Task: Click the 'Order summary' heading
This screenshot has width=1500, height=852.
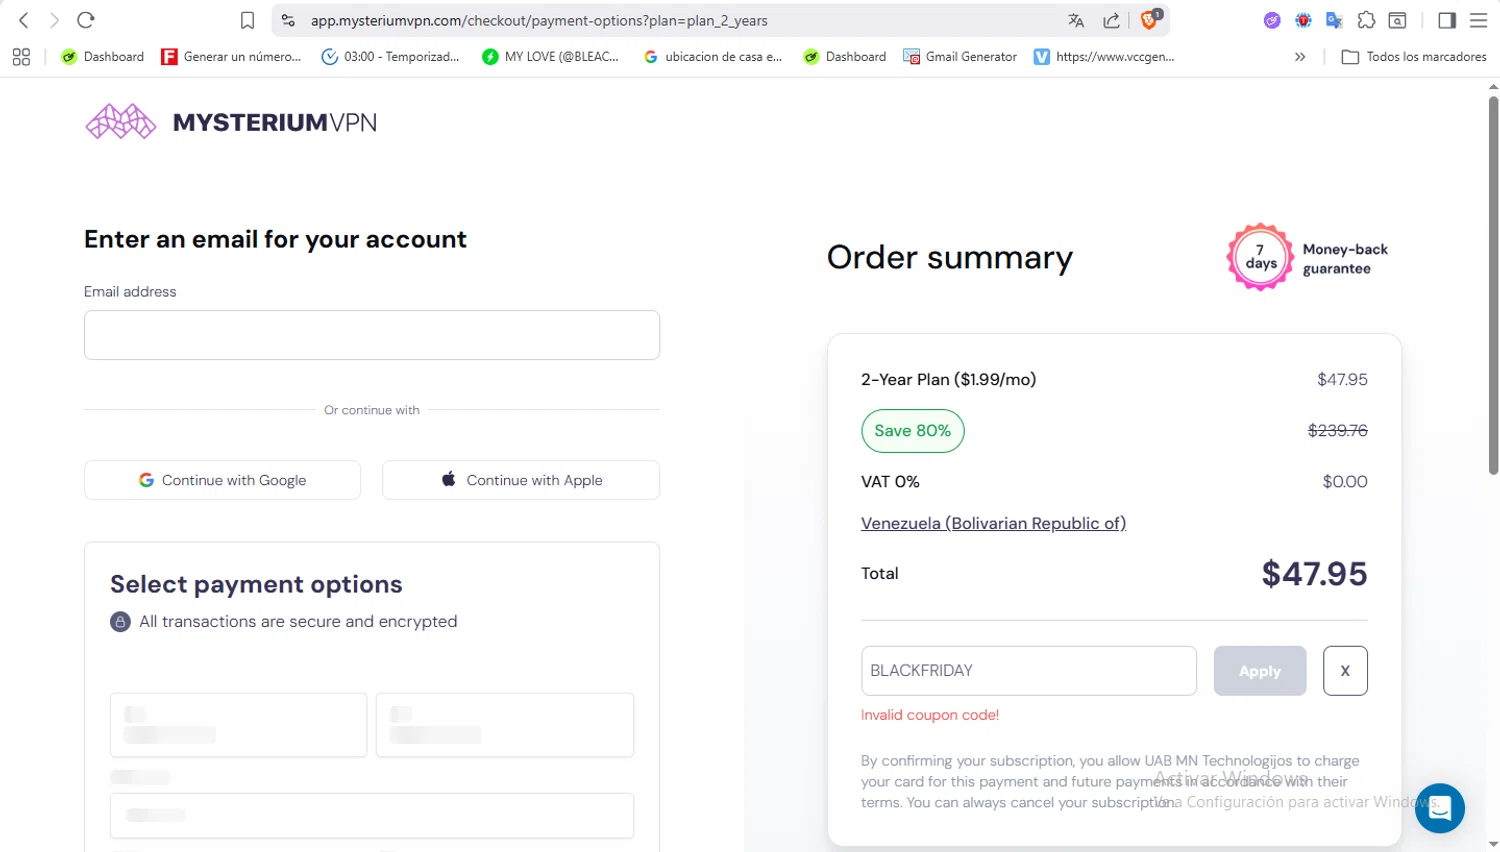Action: tap(950, 258)
